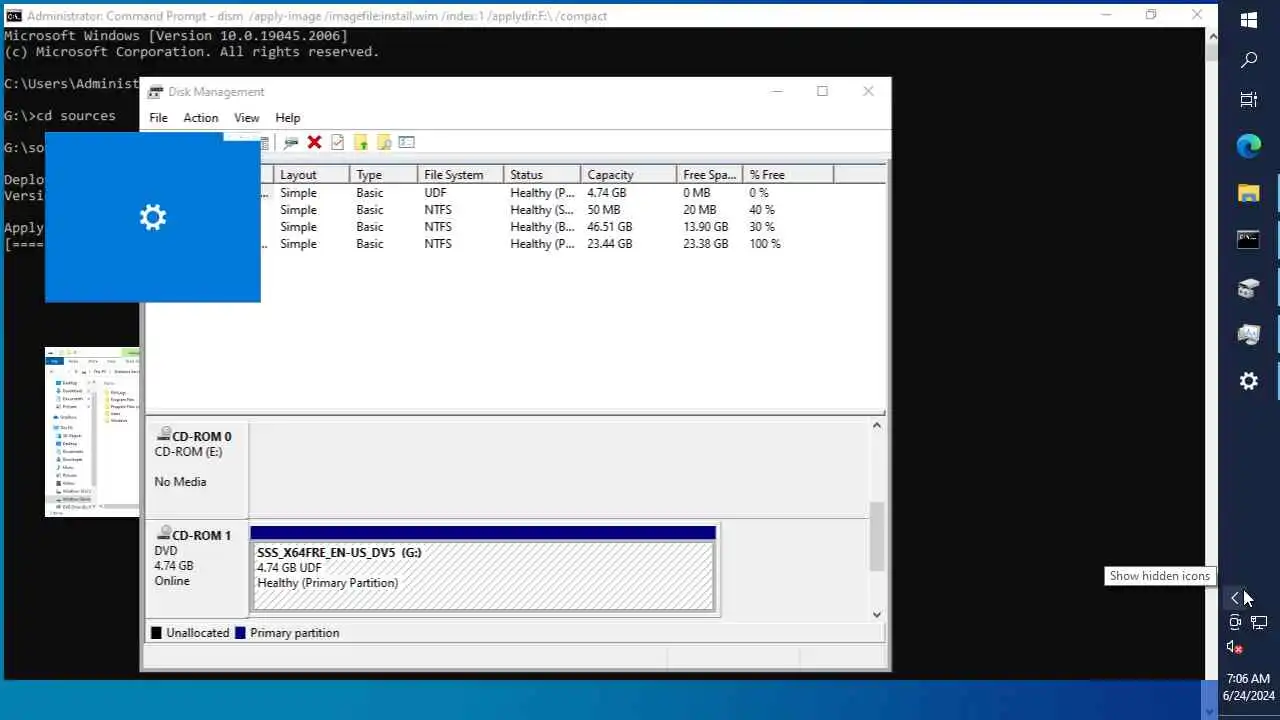Open the File menu in Disk Management
The image size is (1280, 720).
[x=159, y=118]
